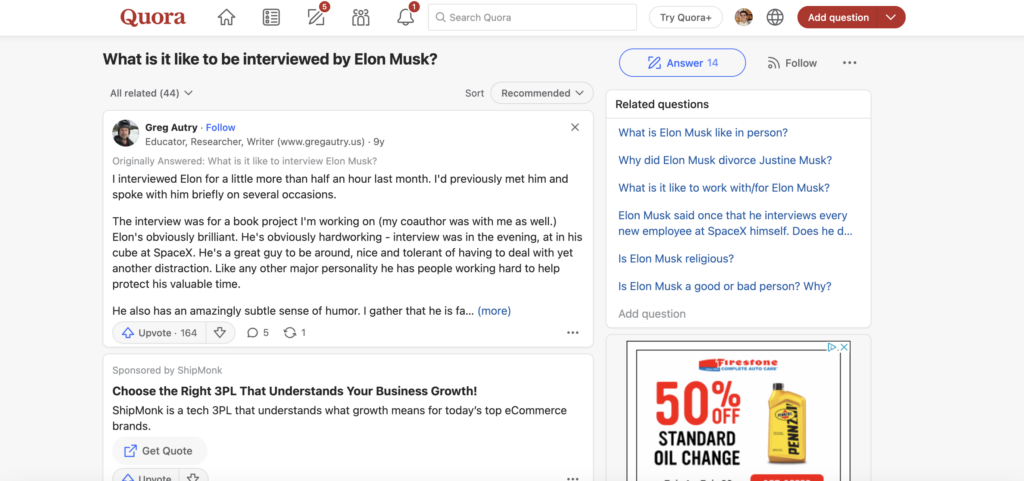Downvote Greg Autry's answer
Screen dimensions: 1024x481
(220, 333)
